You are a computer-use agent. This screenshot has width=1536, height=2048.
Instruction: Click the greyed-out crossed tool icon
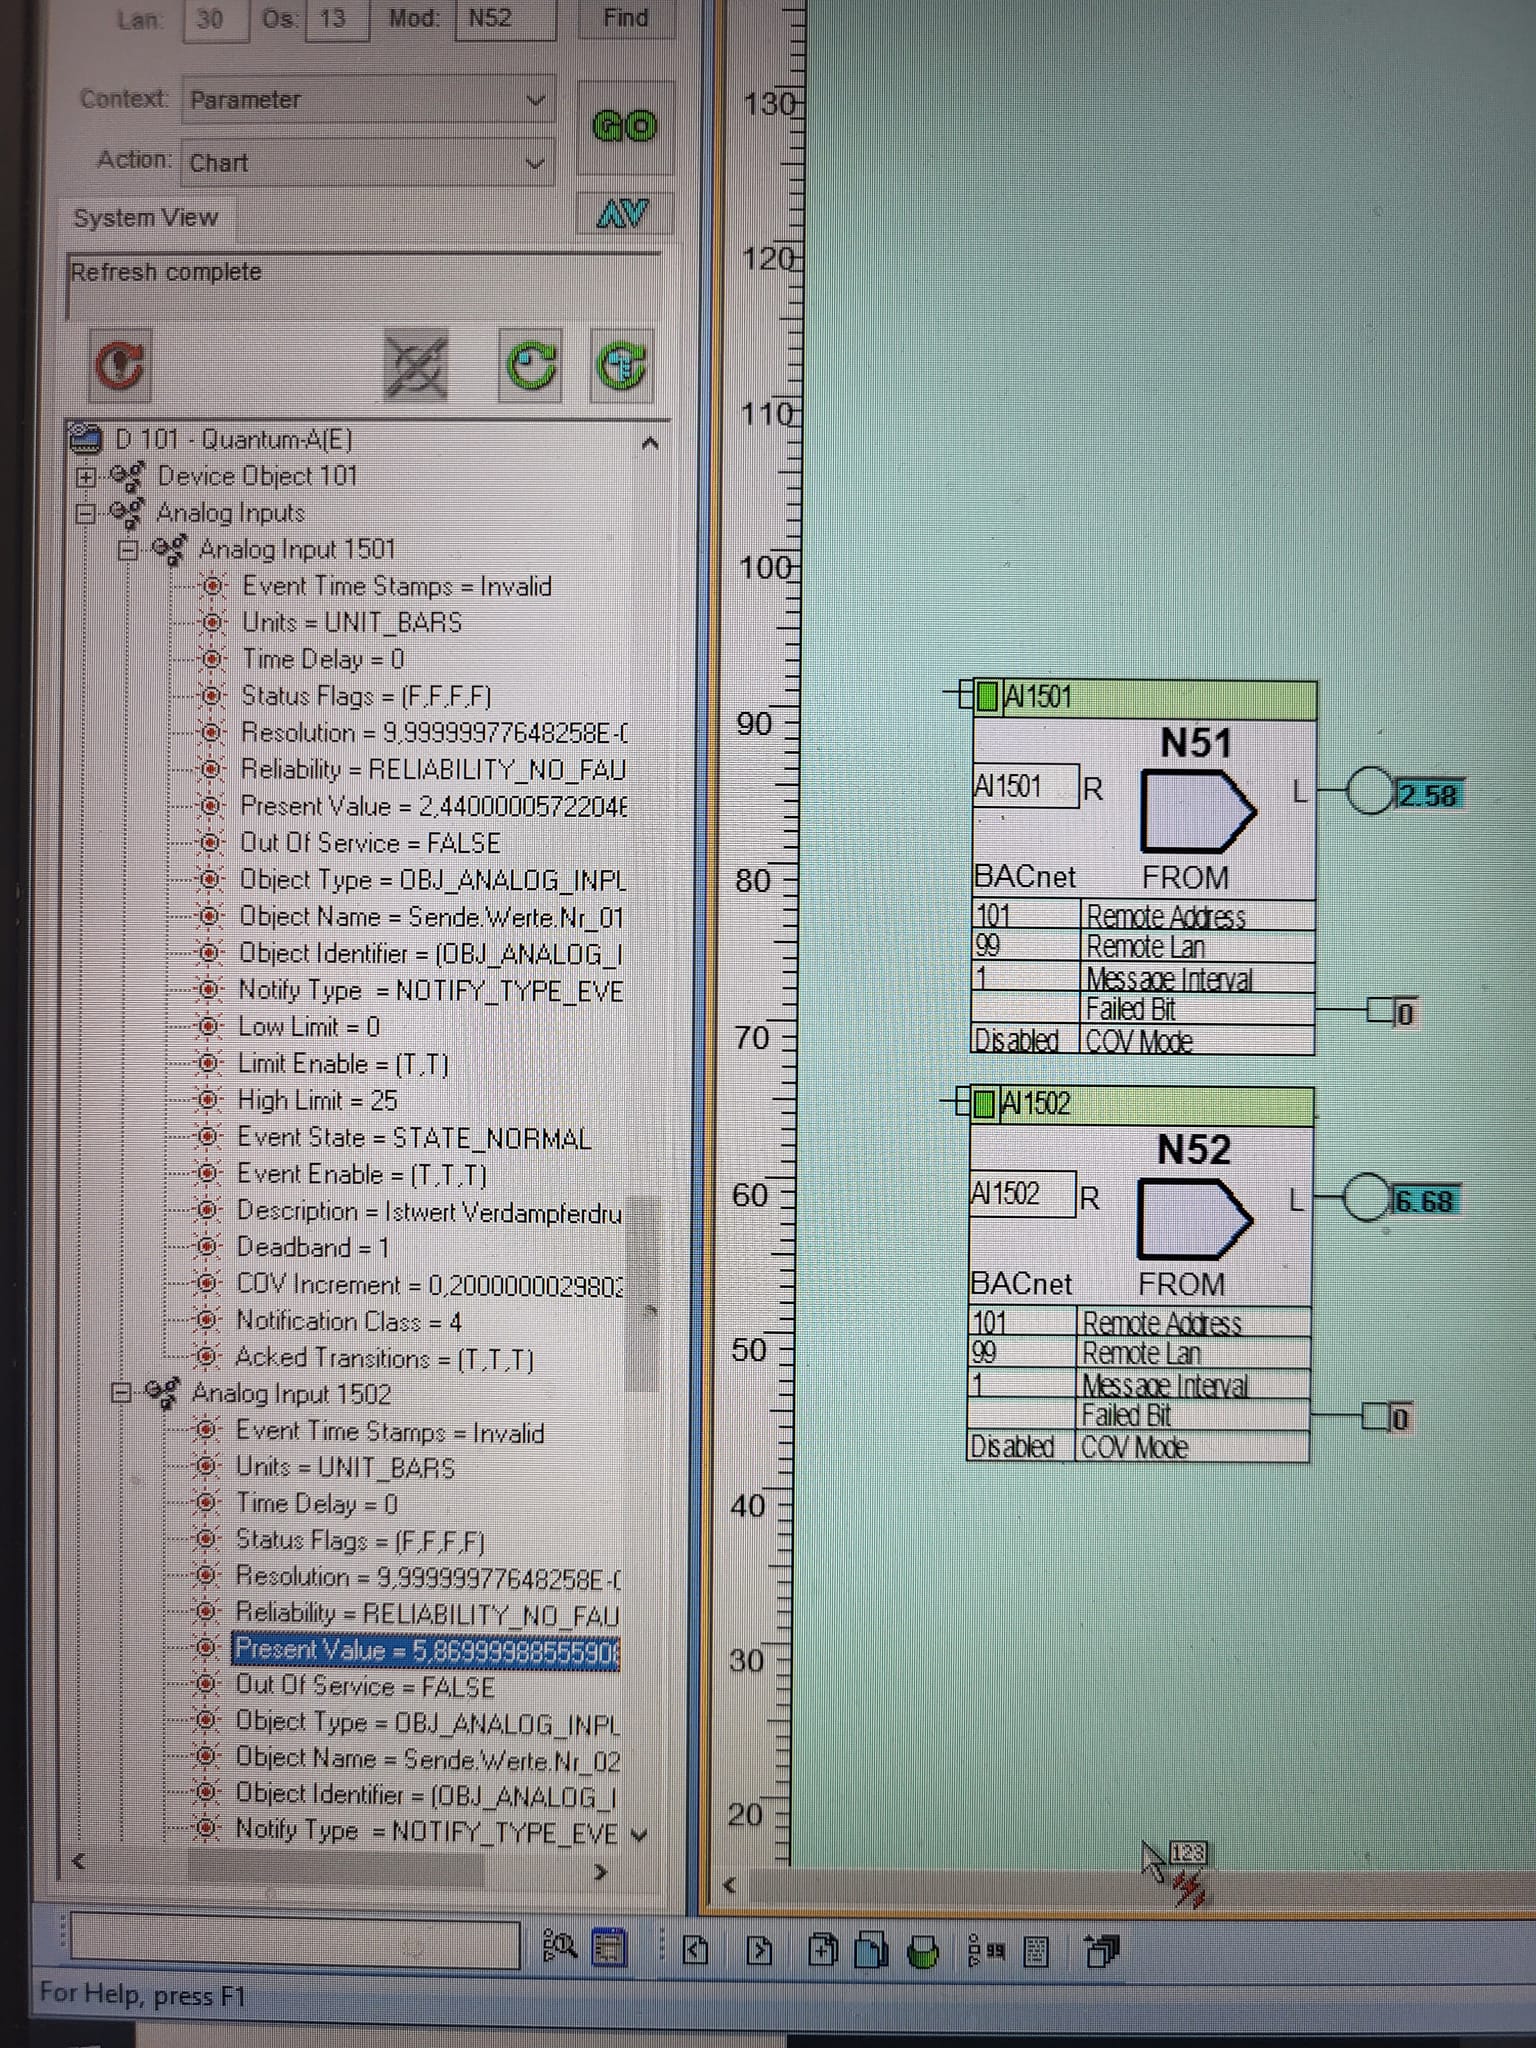(x=415, y=365)
